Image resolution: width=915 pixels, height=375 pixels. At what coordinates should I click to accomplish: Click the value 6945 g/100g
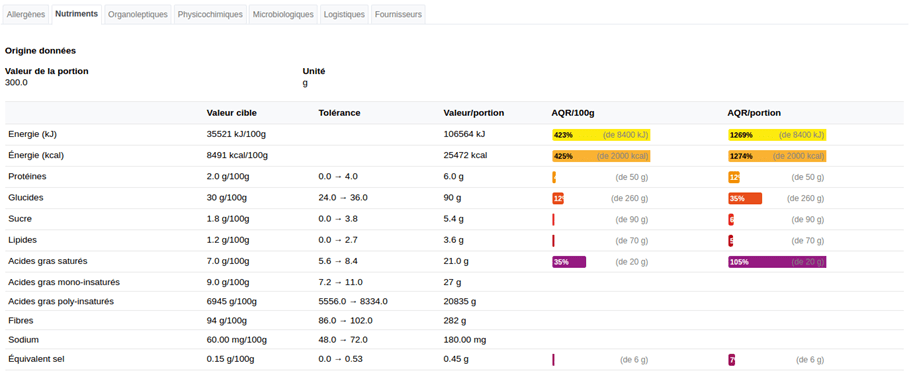[232, 302]
